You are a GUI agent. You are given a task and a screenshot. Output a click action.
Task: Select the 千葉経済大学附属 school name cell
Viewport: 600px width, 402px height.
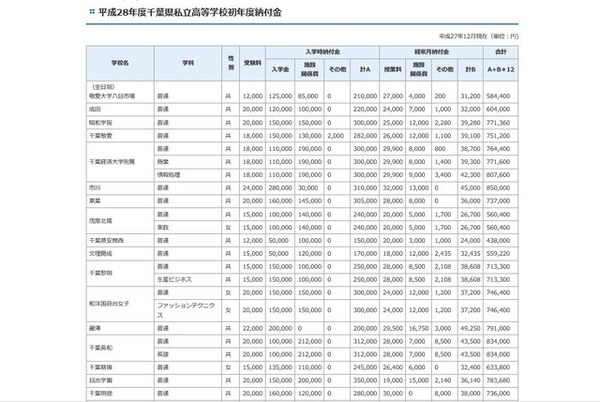pos(120,162)
